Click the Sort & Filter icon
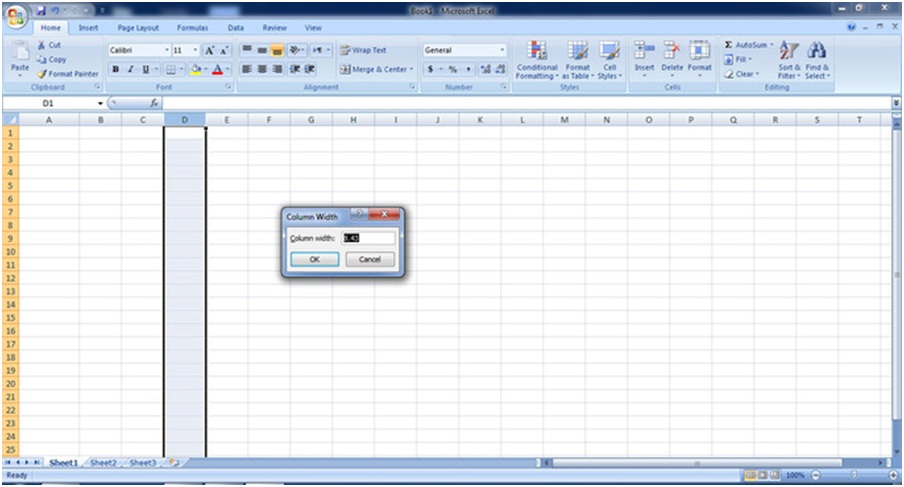 (x=789, y=50)
